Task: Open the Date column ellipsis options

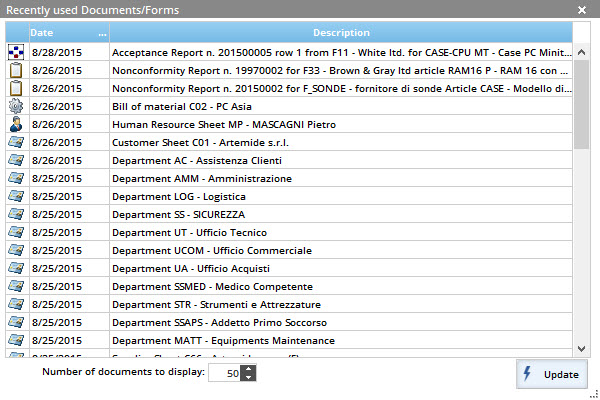Action: pos(102,34)
